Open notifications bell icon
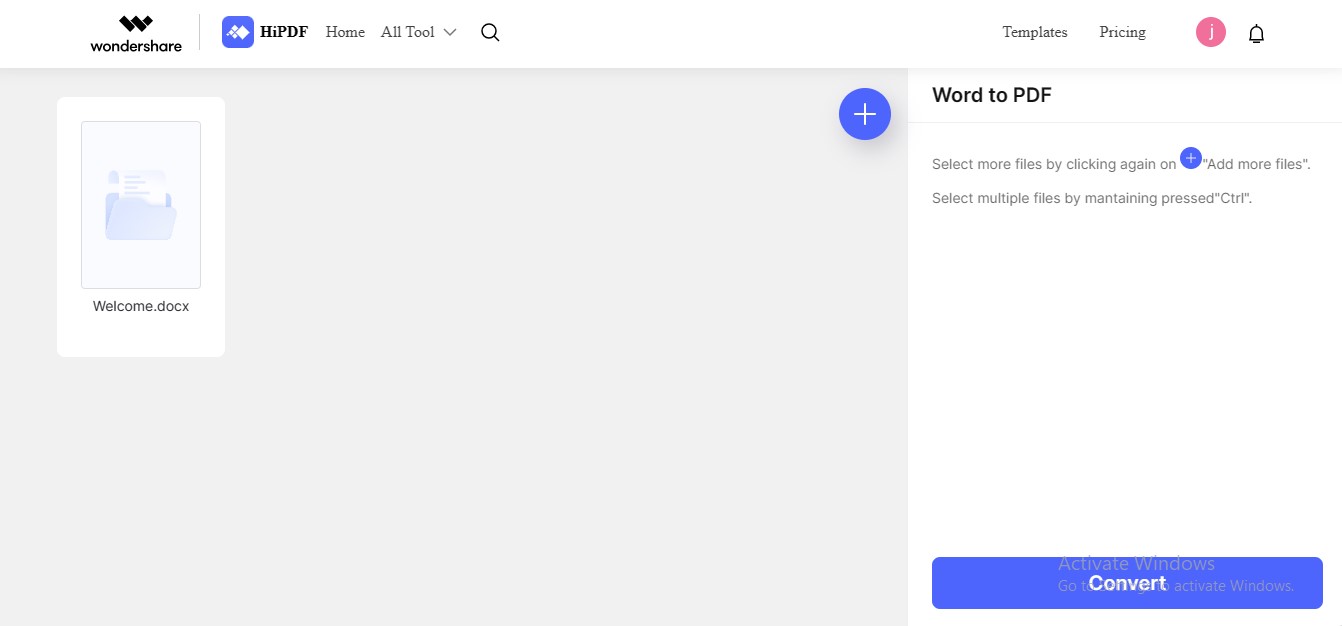The image size is (1342, 626). [1257, 33]
